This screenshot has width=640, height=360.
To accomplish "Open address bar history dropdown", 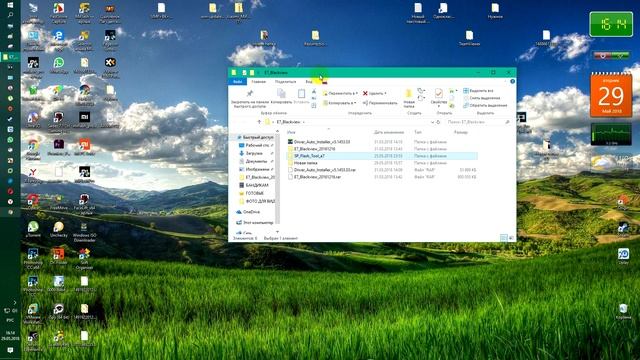I will 432,122.
